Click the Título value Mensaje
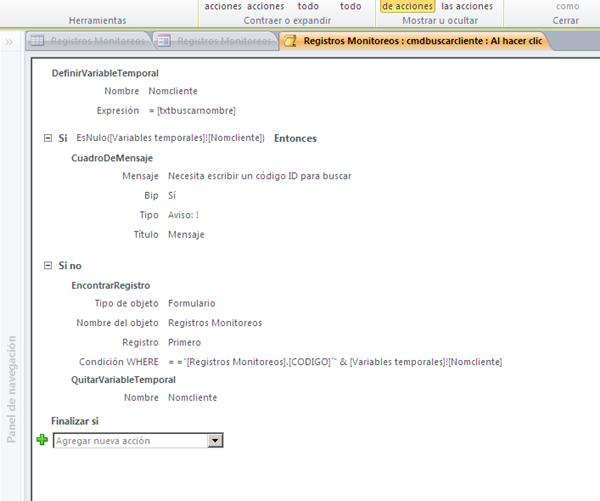The height and width of the screenshot is (501, 600). (186, 235)
